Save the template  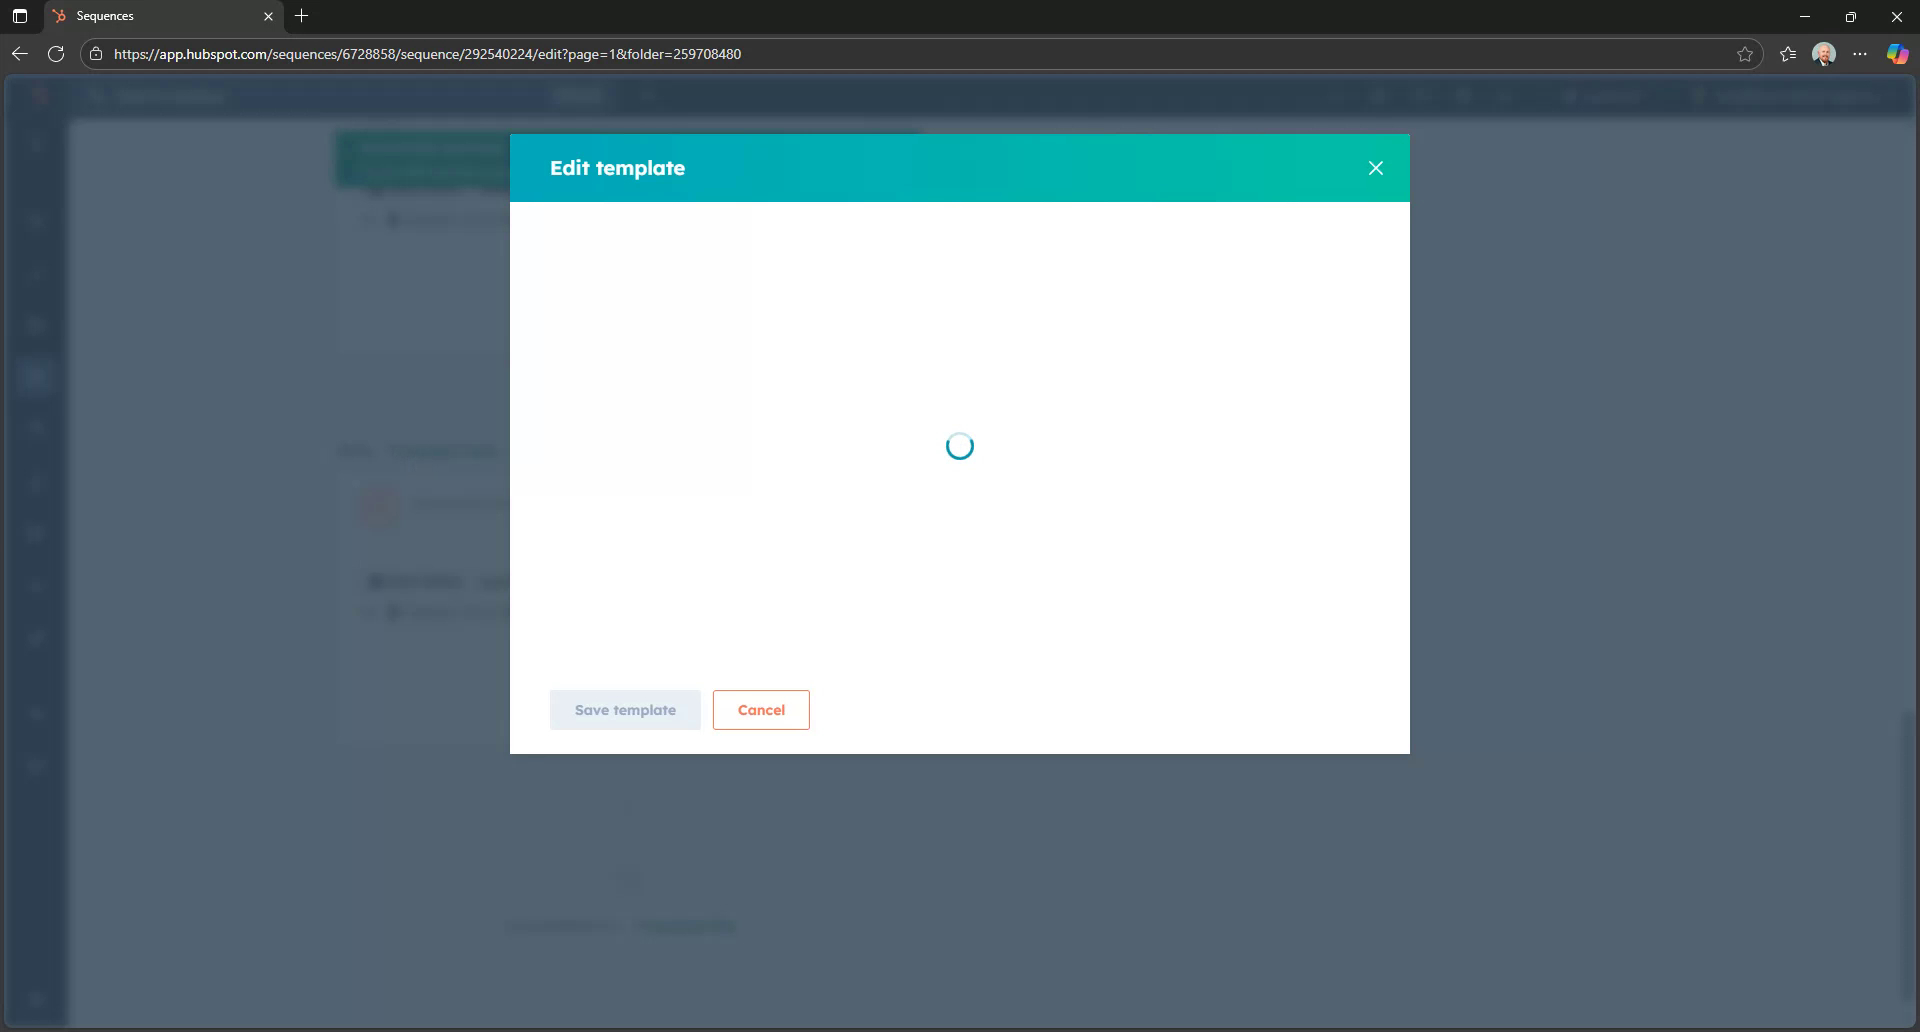click(624, 709)
